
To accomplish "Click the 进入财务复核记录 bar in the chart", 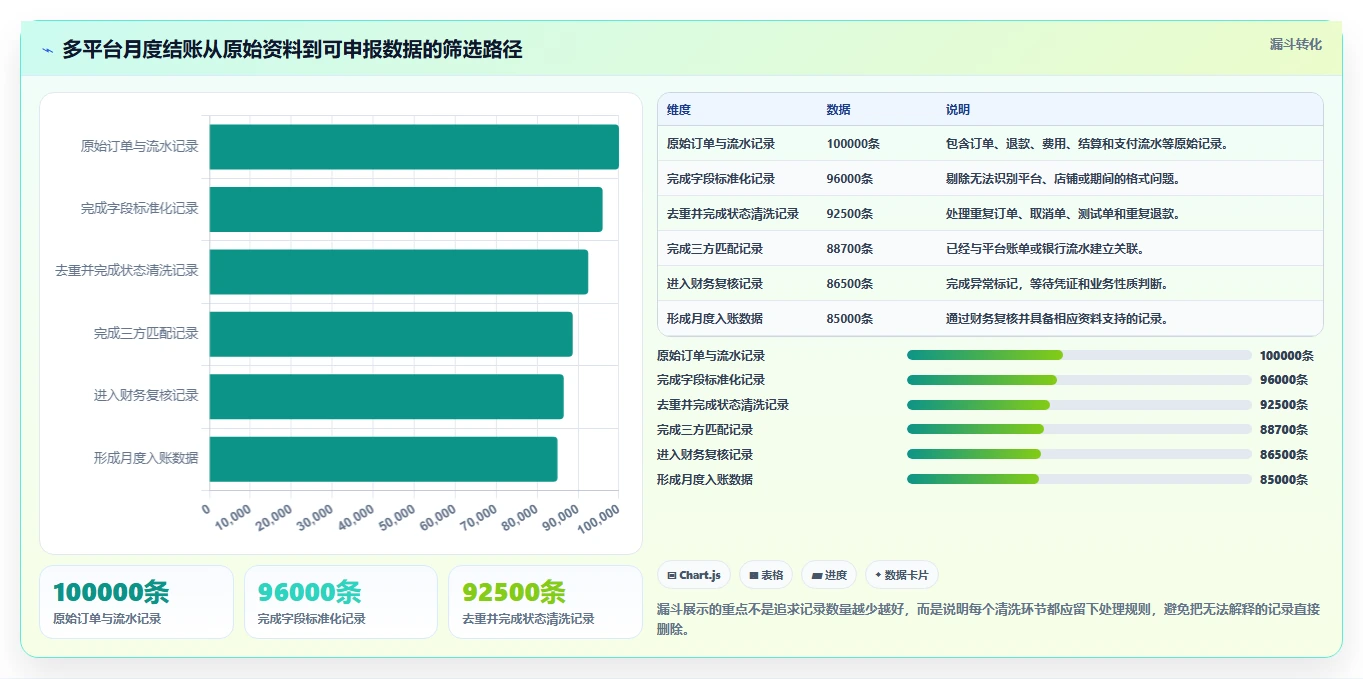I will 387,396.
